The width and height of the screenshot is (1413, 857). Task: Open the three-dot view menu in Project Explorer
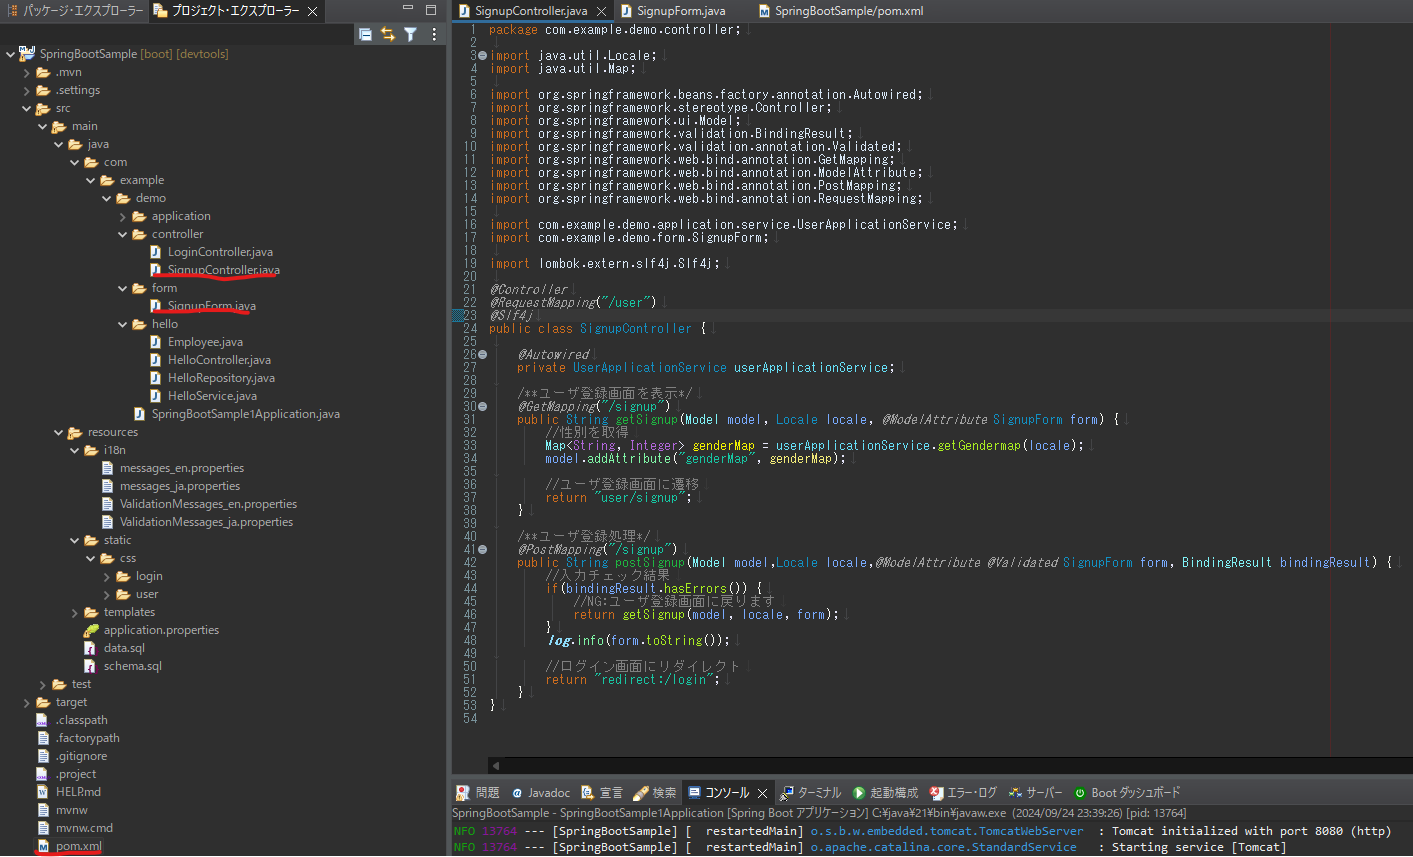click(x=434, y=34)
